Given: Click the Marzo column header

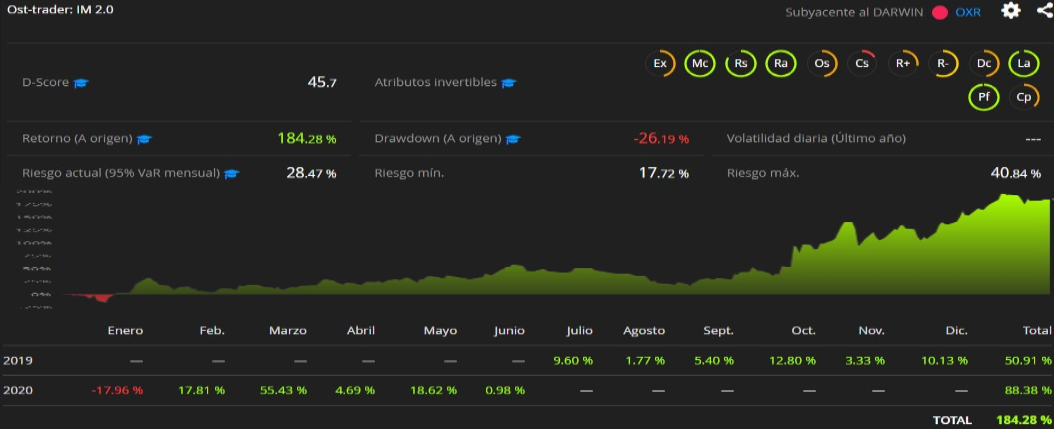Looking at the screenshot, I should click(288, 331).
